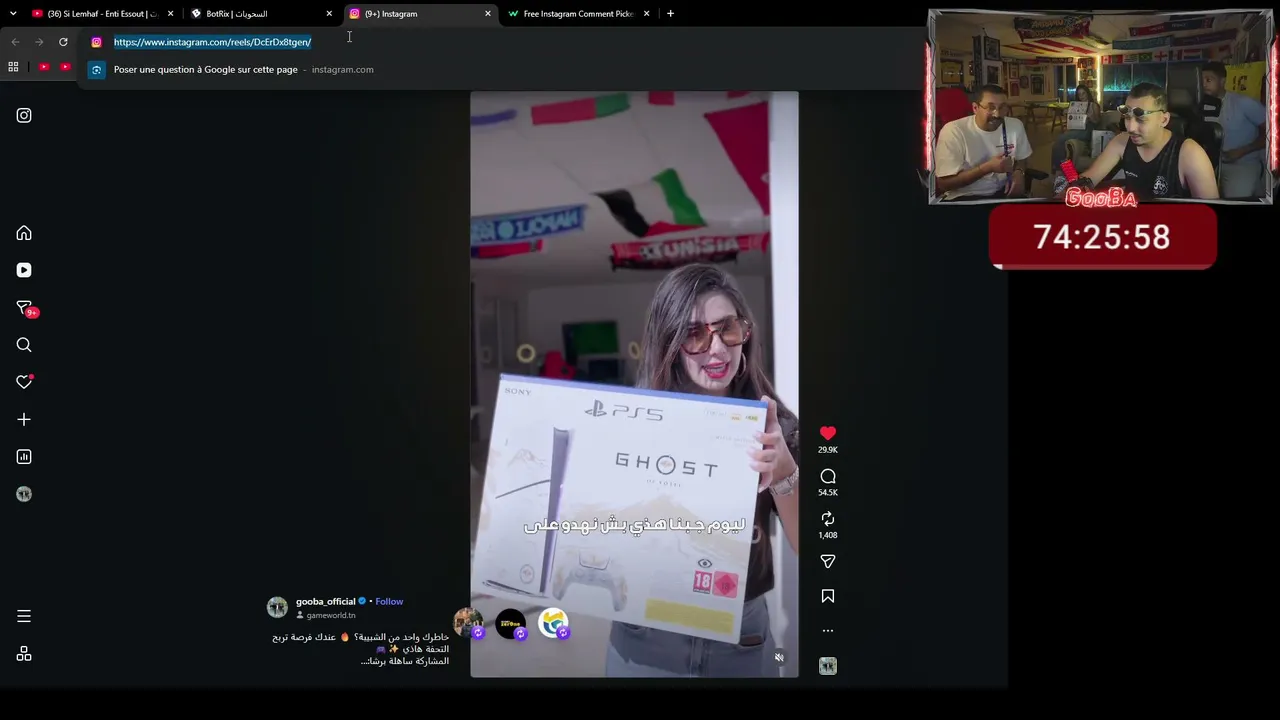Open the Reels icon in sidebar
The height and width of the screenshot is (720, 1280).
[x=24, y=270]
